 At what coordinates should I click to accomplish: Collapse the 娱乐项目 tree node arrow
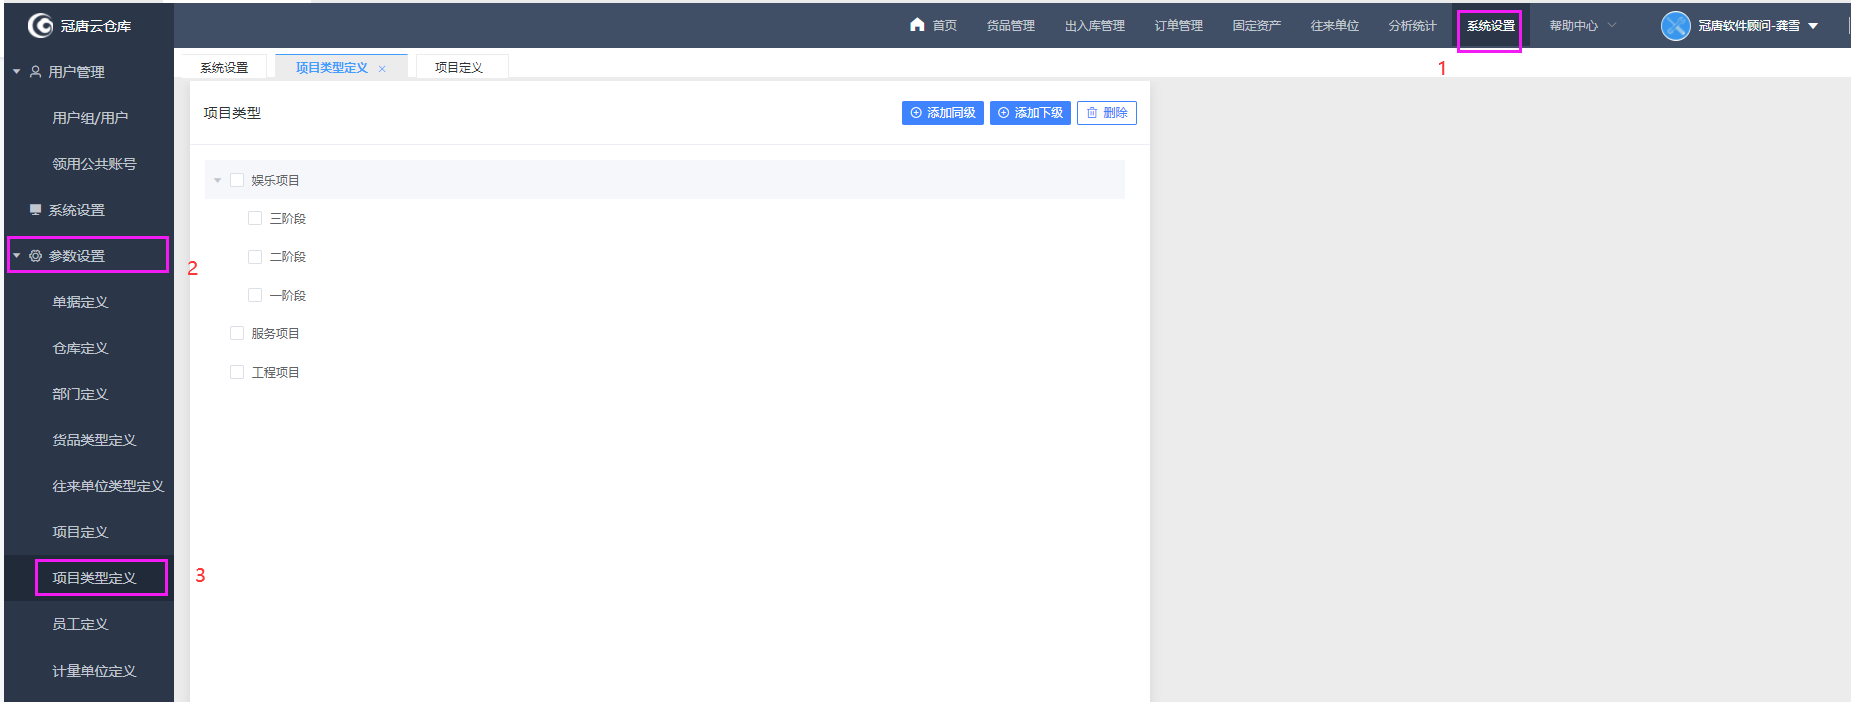point(217,180)
